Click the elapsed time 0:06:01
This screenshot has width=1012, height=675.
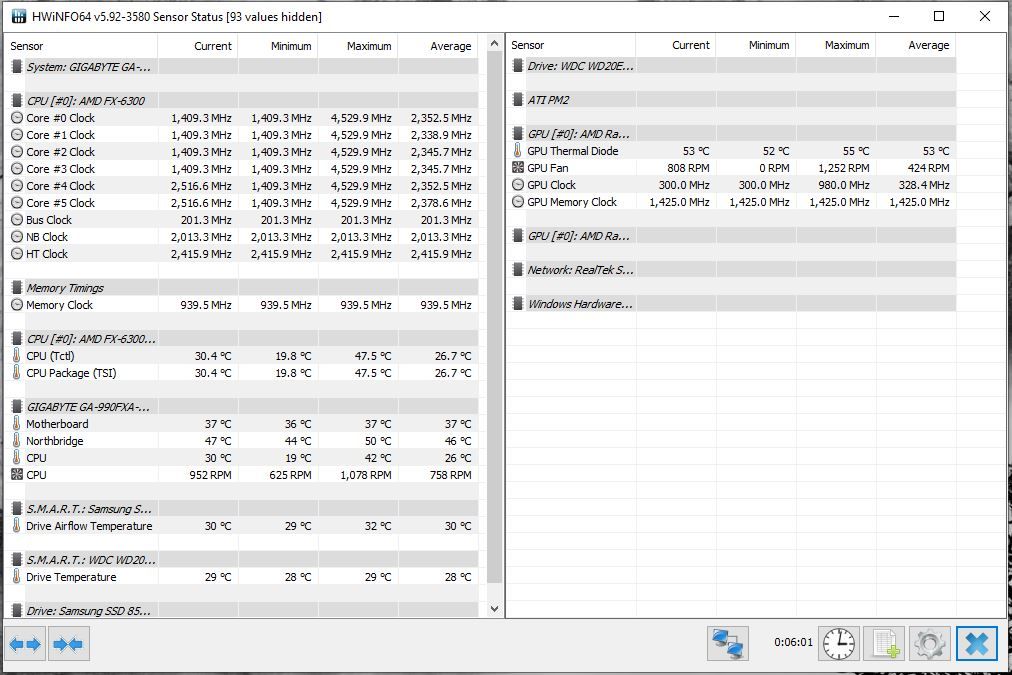793,642
